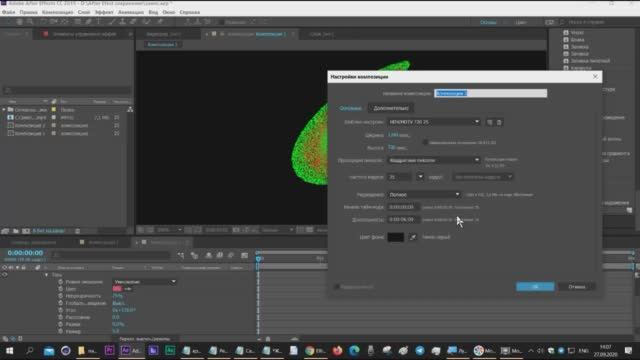Expand the folder row in the Project panel
Viewport: 640px width, 360px height.
[4, 109]
